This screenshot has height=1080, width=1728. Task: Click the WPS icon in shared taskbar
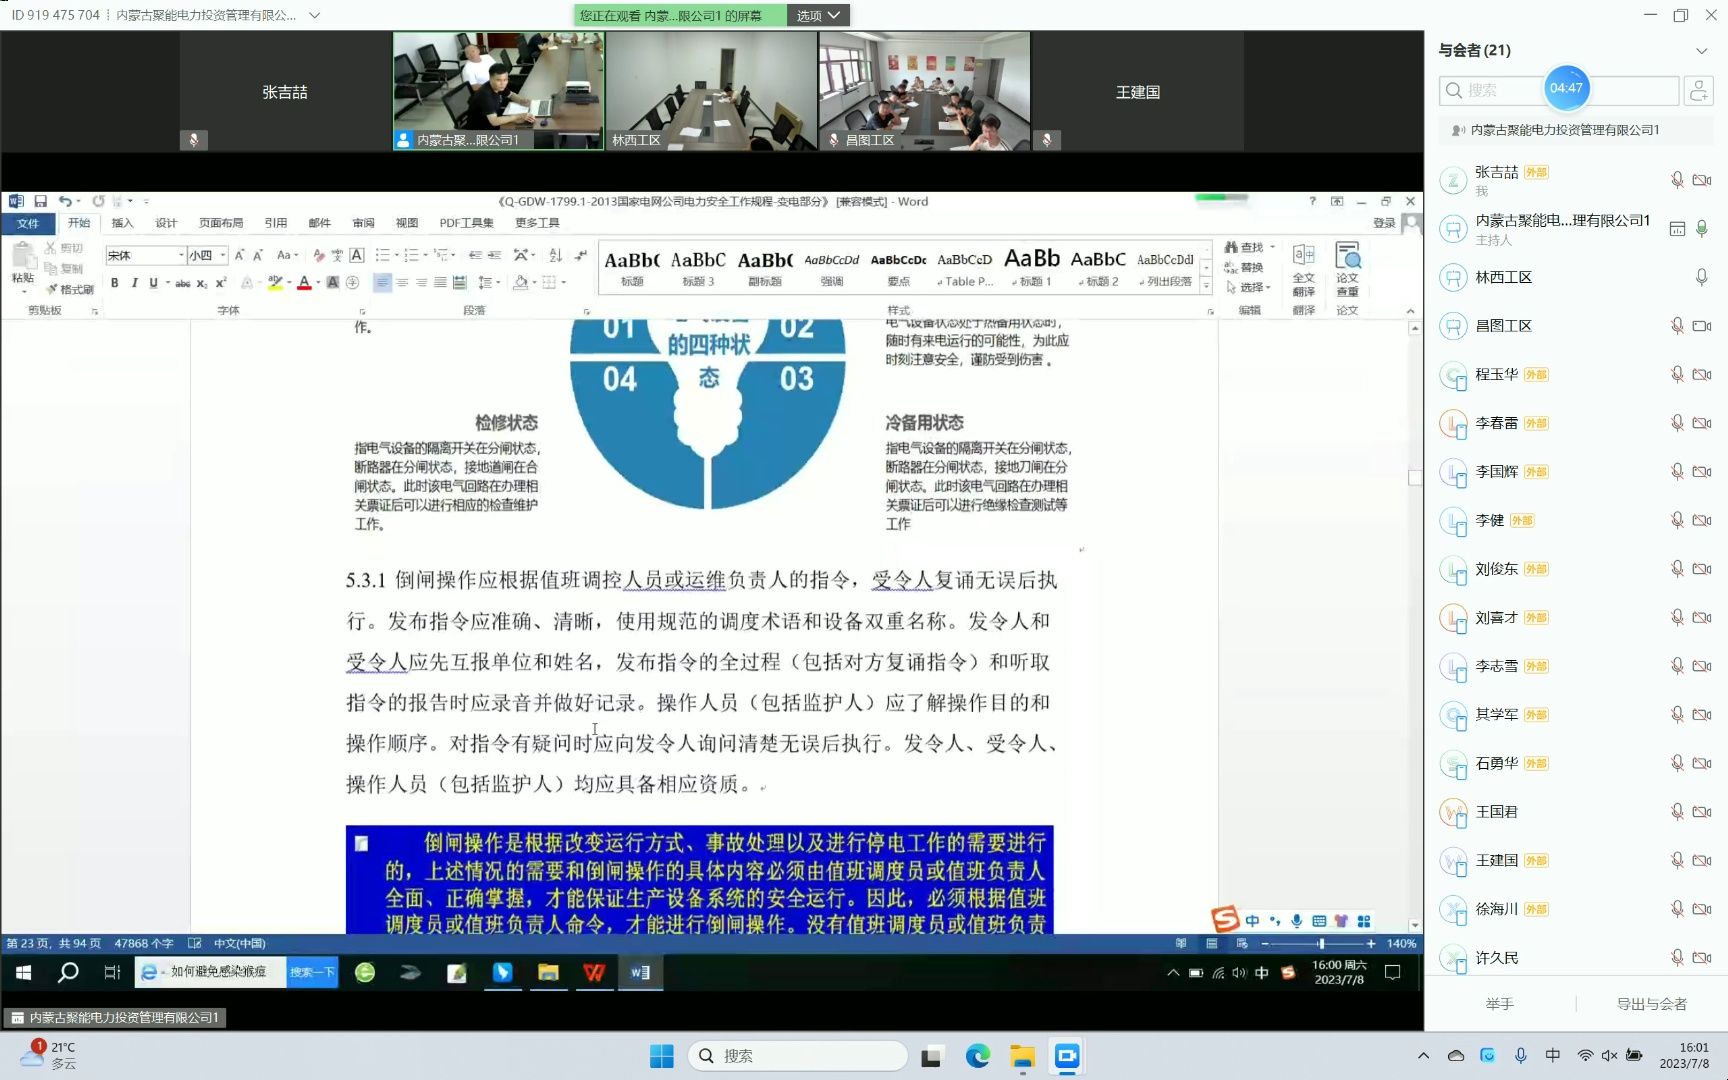pyautogui.click(x=594, y=972)
